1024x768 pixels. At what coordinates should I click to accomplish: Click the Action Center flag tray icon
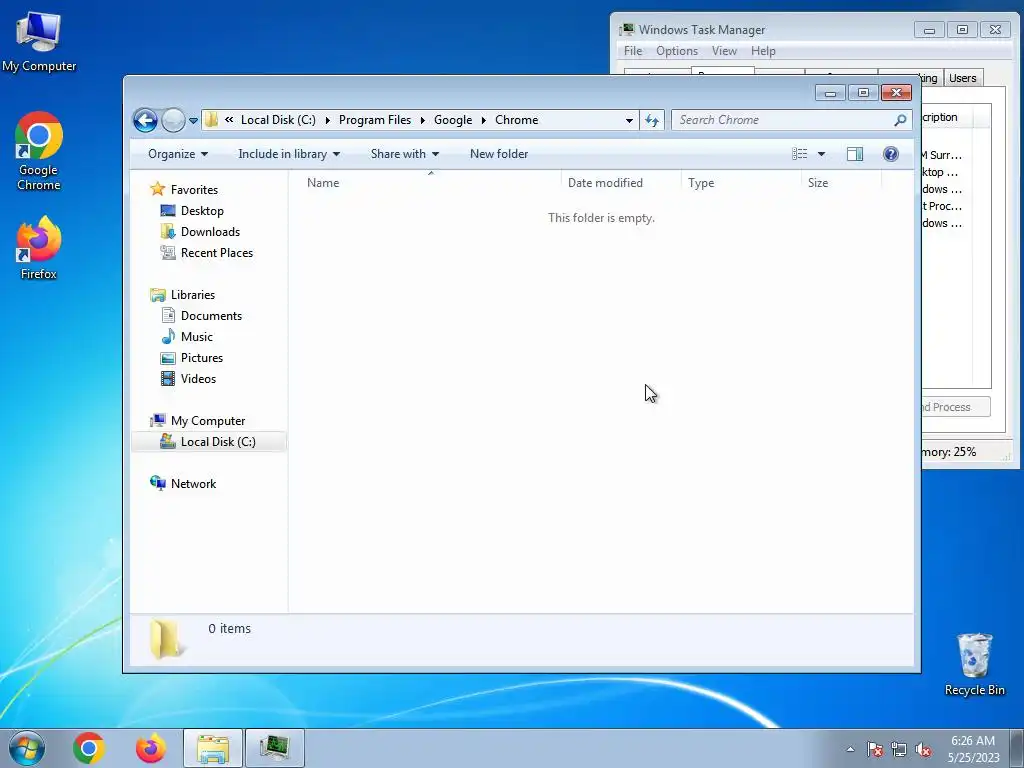[x=875, y=750]
